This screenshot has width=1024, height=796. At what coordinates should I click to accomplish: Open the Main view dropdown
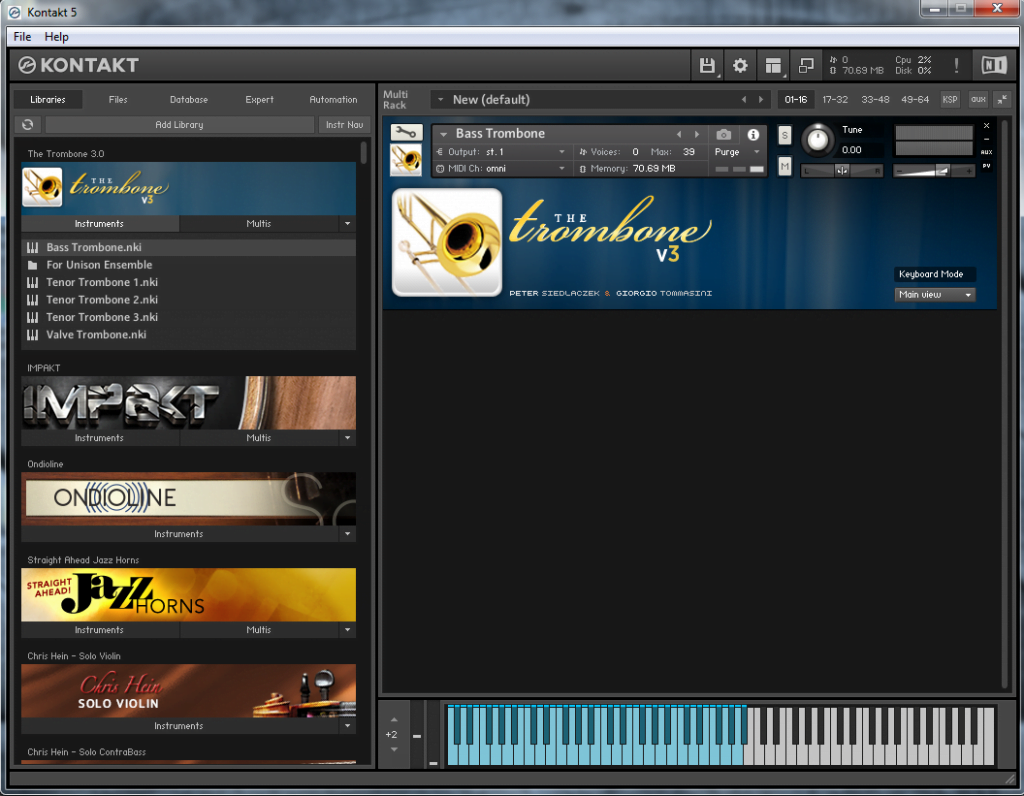(x=935, y=295)
